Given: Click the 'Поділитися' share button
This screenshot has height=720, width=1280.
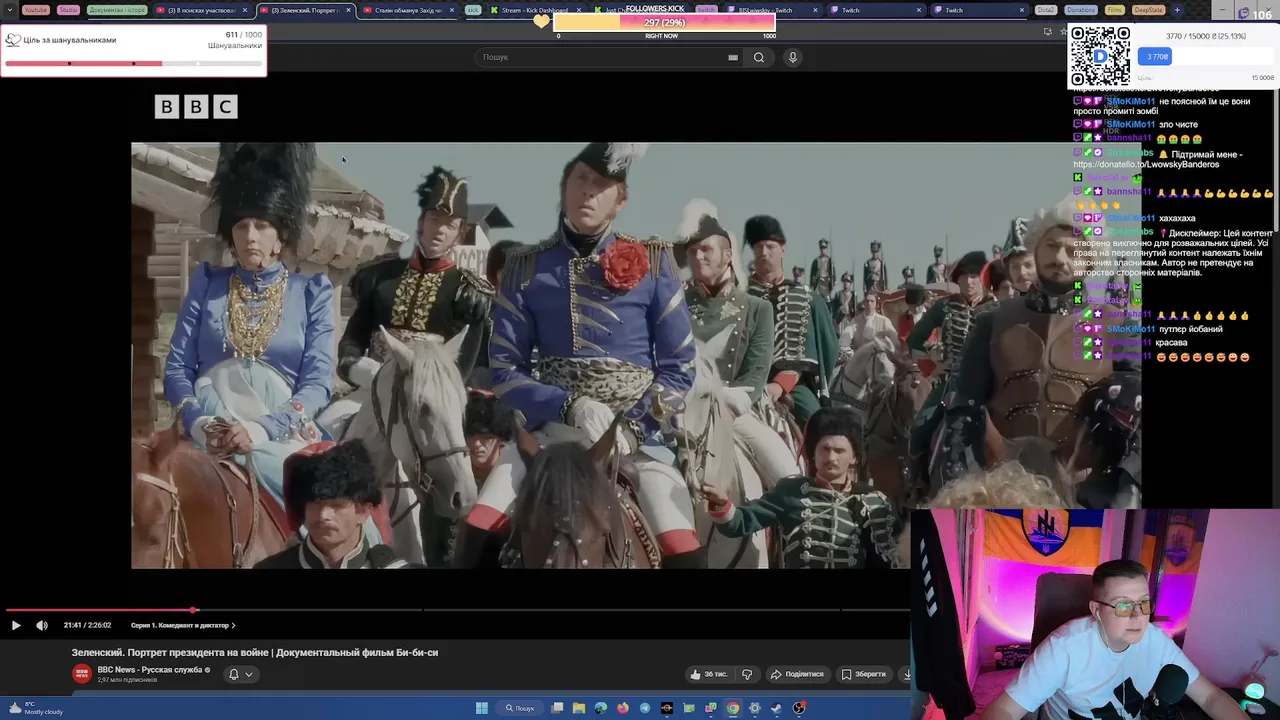Looking at the screenshot, I should pos(797,674).
